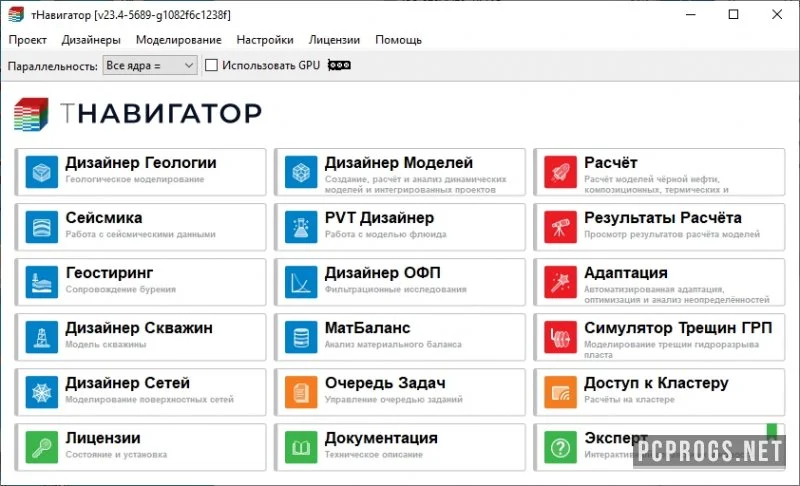This screenshot has height=486, width=800.
Task: Click the Расчёт title text
Action: [611, 163]
